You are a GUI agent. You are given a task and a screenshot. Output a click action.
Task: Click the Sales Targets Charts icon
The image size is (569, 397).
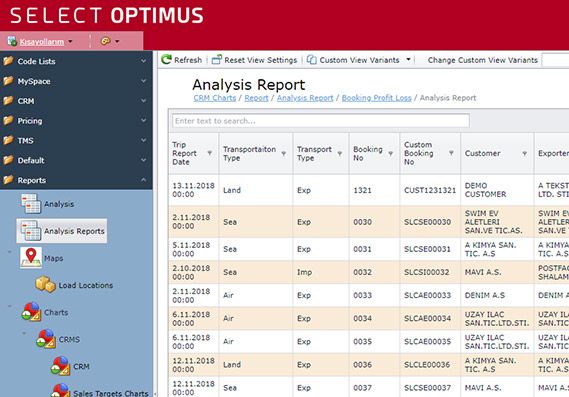tap(61, 390)
